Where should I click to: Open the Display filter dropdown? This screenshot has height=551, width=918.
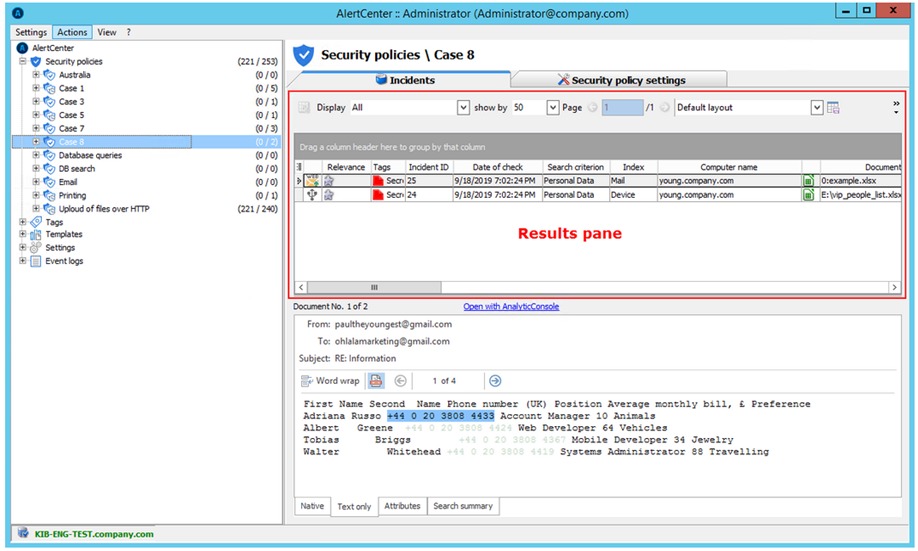[x=463, y=108]
